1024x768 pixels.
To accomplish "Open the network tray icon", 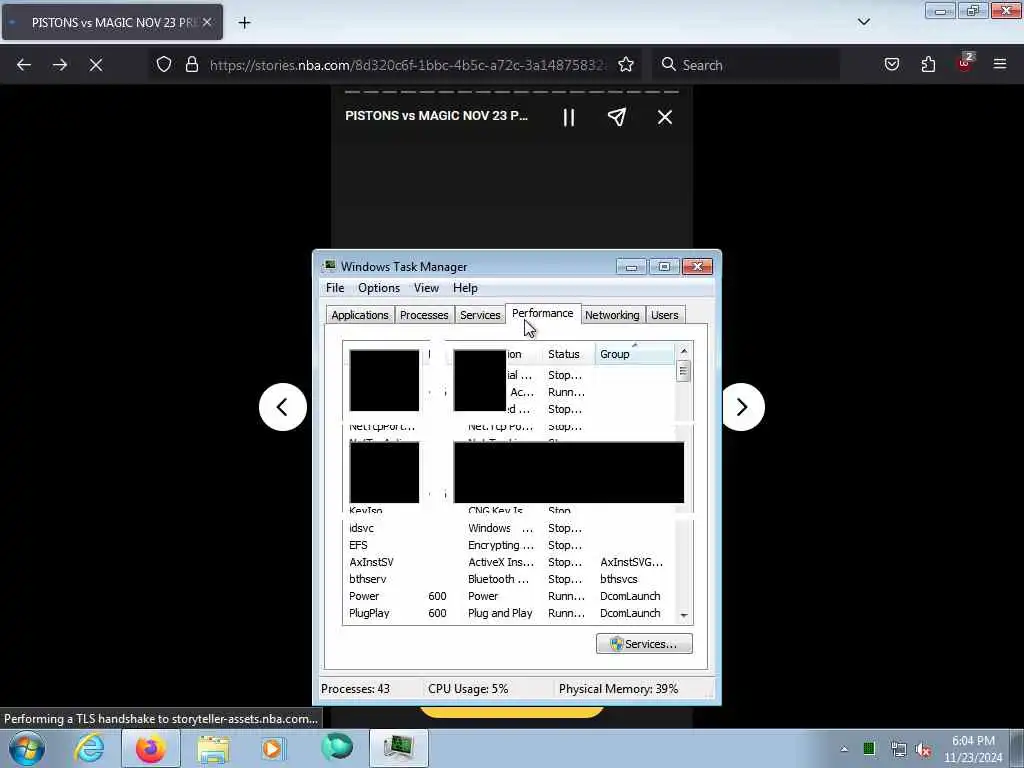I will tap(899, 749).
